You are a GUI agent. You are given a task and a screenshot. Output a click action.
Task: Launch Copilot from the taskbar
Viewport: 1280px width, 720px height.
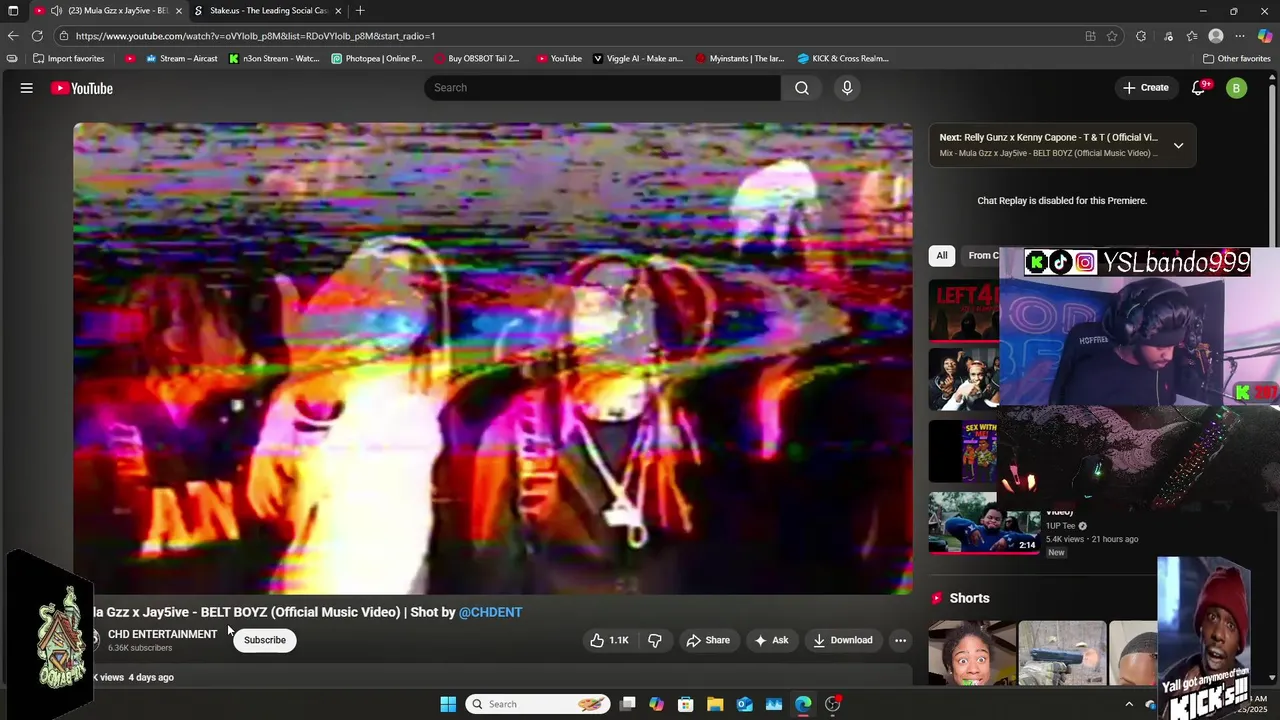pyautogui.click(x=656, y=704)
